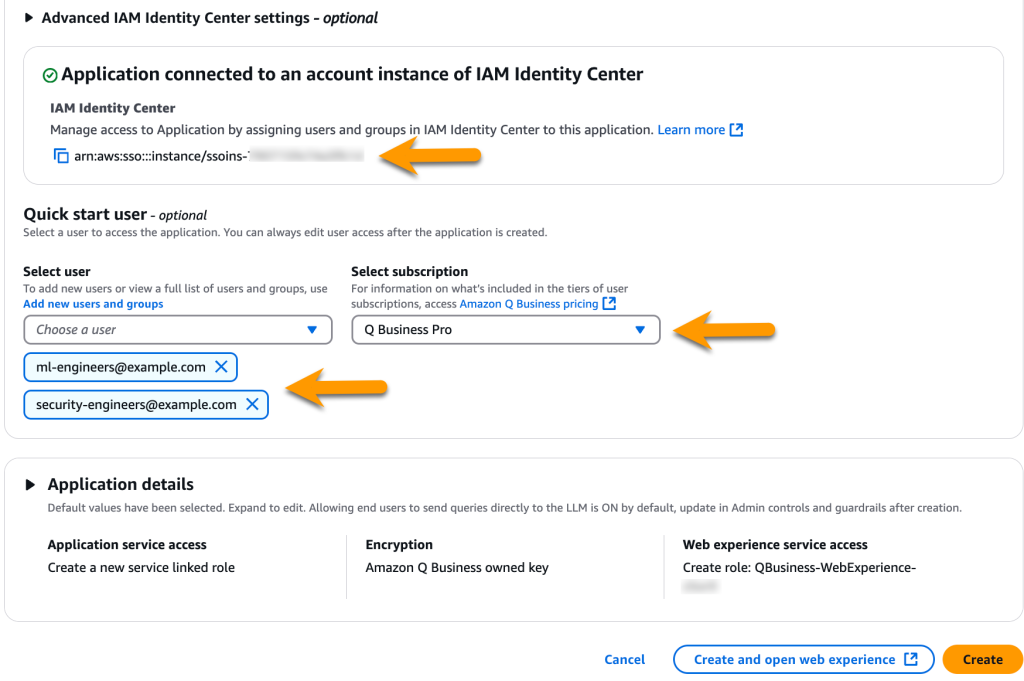
Task: Expand the Application details section
Action: click(29, 485)
